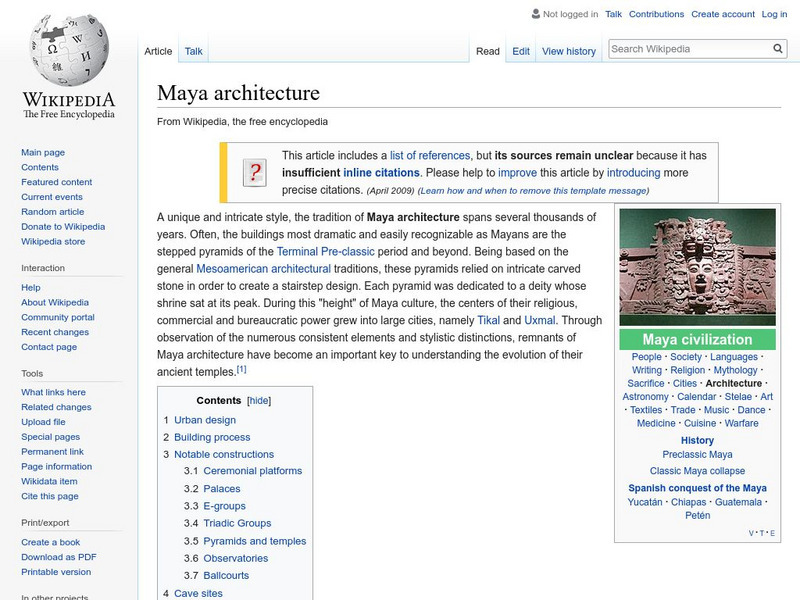Visit Community portal
Viewport: 800px width, 600px height.
58,317
